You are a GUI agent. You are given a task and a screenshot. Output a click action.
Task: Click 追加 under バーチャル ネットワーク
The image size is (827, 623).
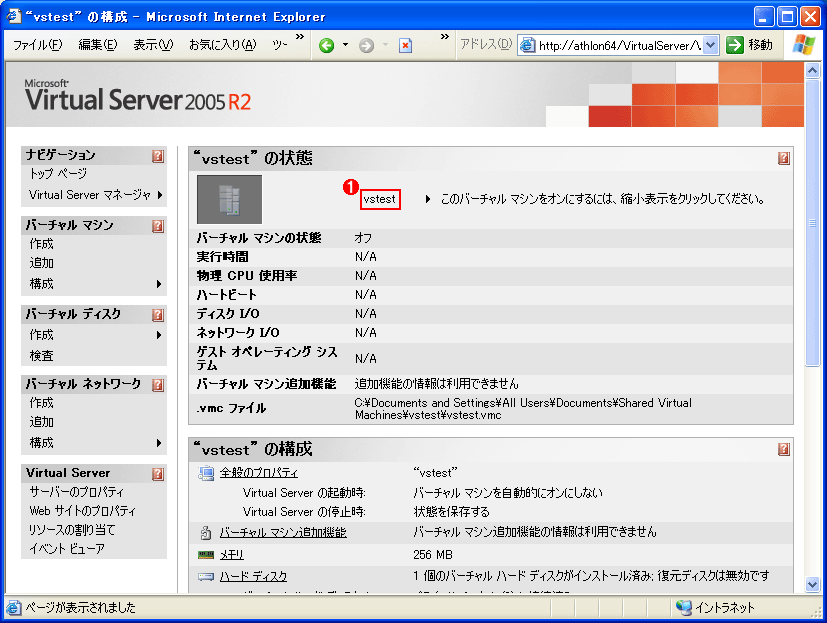pyautogui.click(x=41, y=422)
